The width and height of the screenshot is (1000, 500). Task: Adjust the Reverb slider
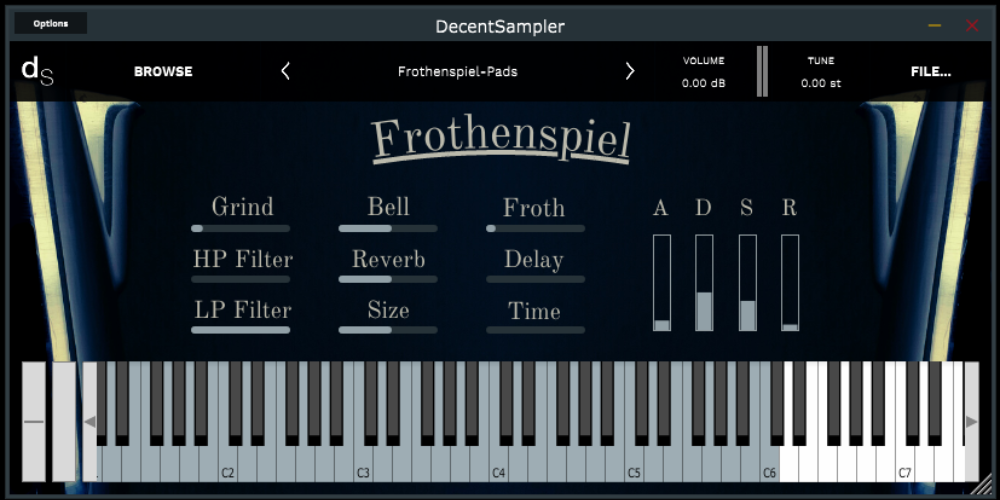pyautogui.click(x=388, y=279)
